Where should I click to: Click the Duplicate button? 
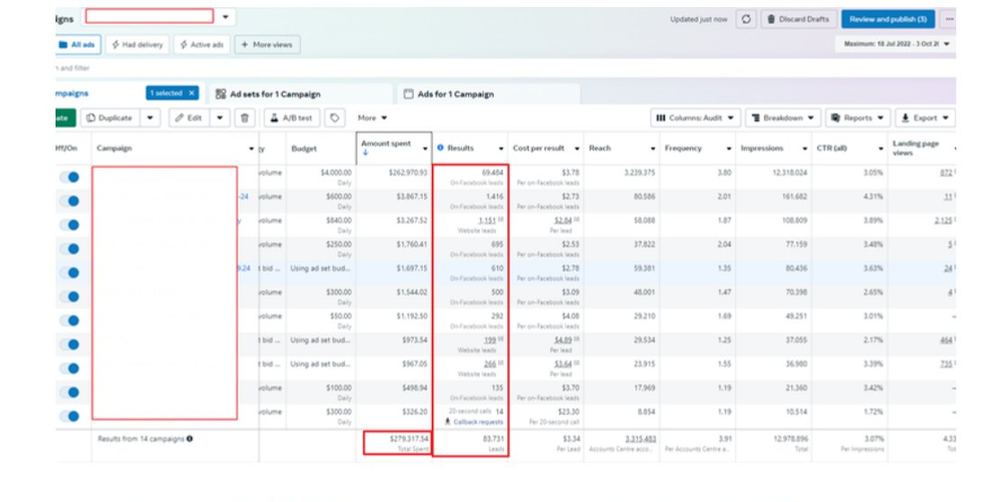pyautogui.click(x=110, y=118)
